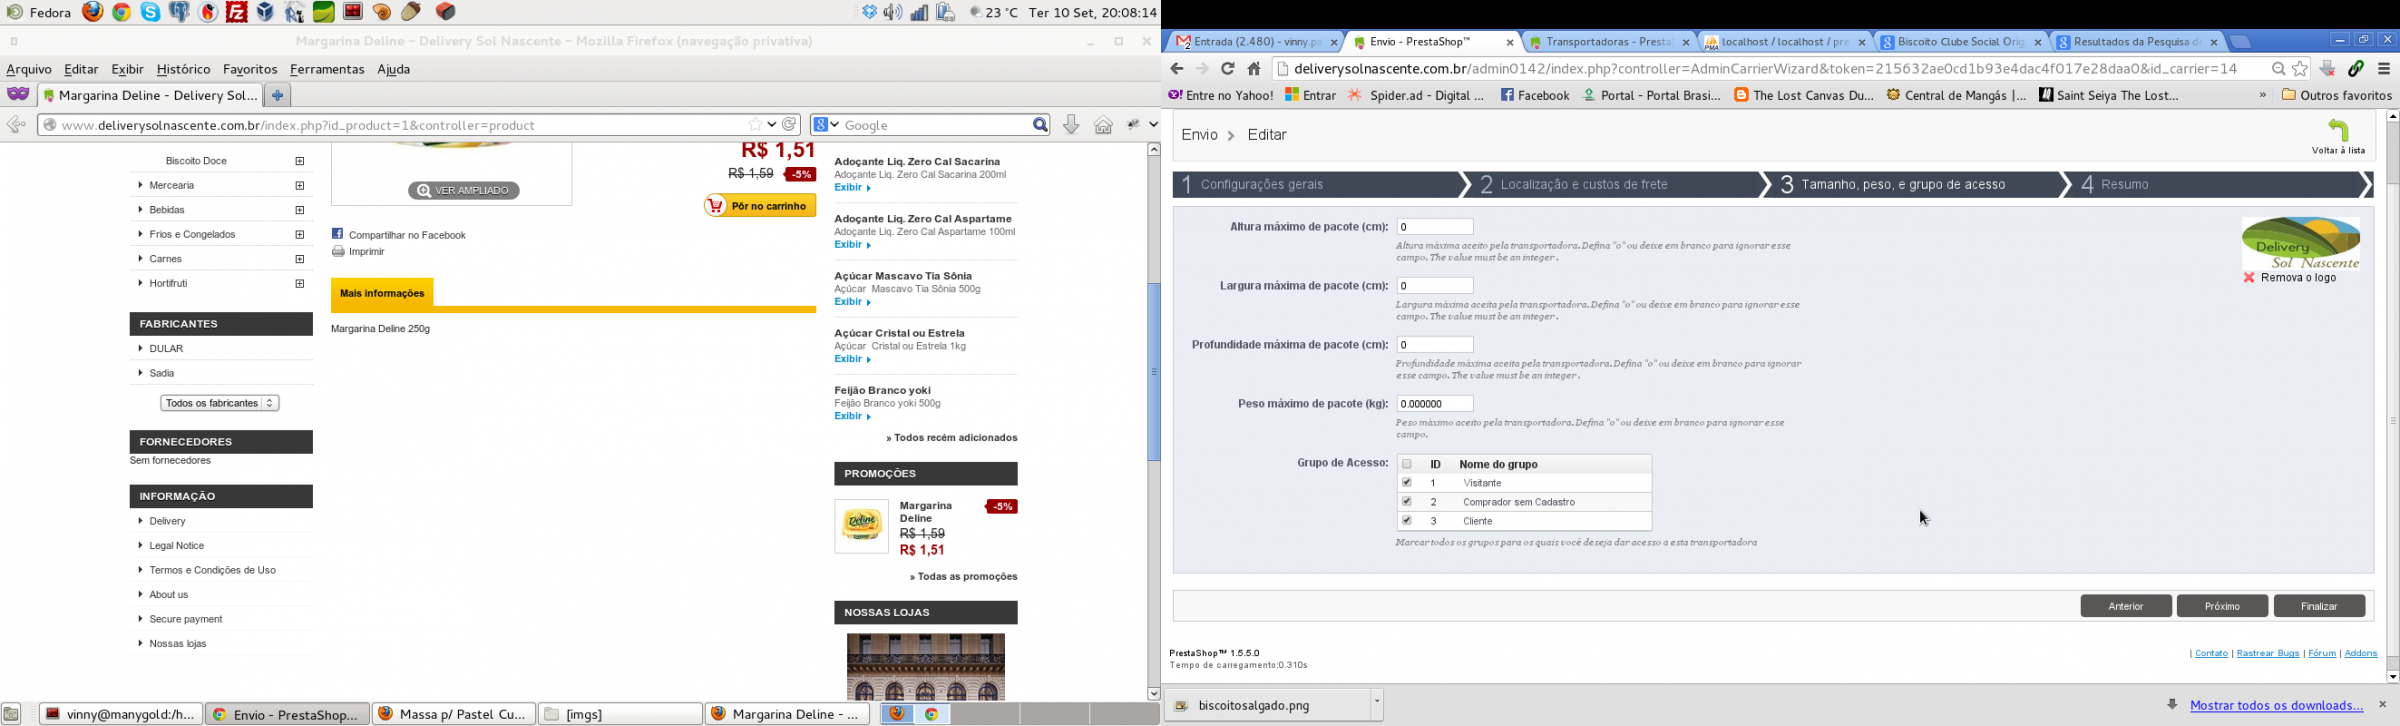Go to Firefox home page icon
2400x726 pixels.
point(1103,125)
